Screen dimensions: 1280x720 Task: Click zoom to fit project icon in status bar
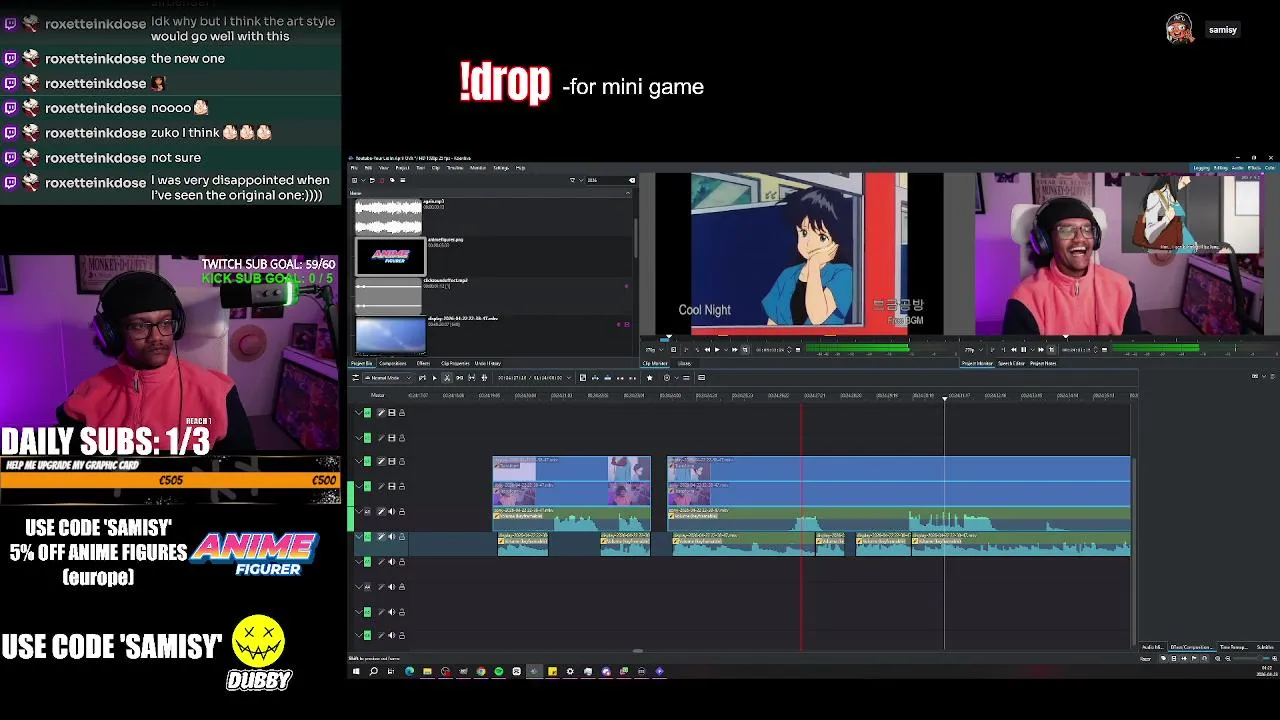(1217, 659)
